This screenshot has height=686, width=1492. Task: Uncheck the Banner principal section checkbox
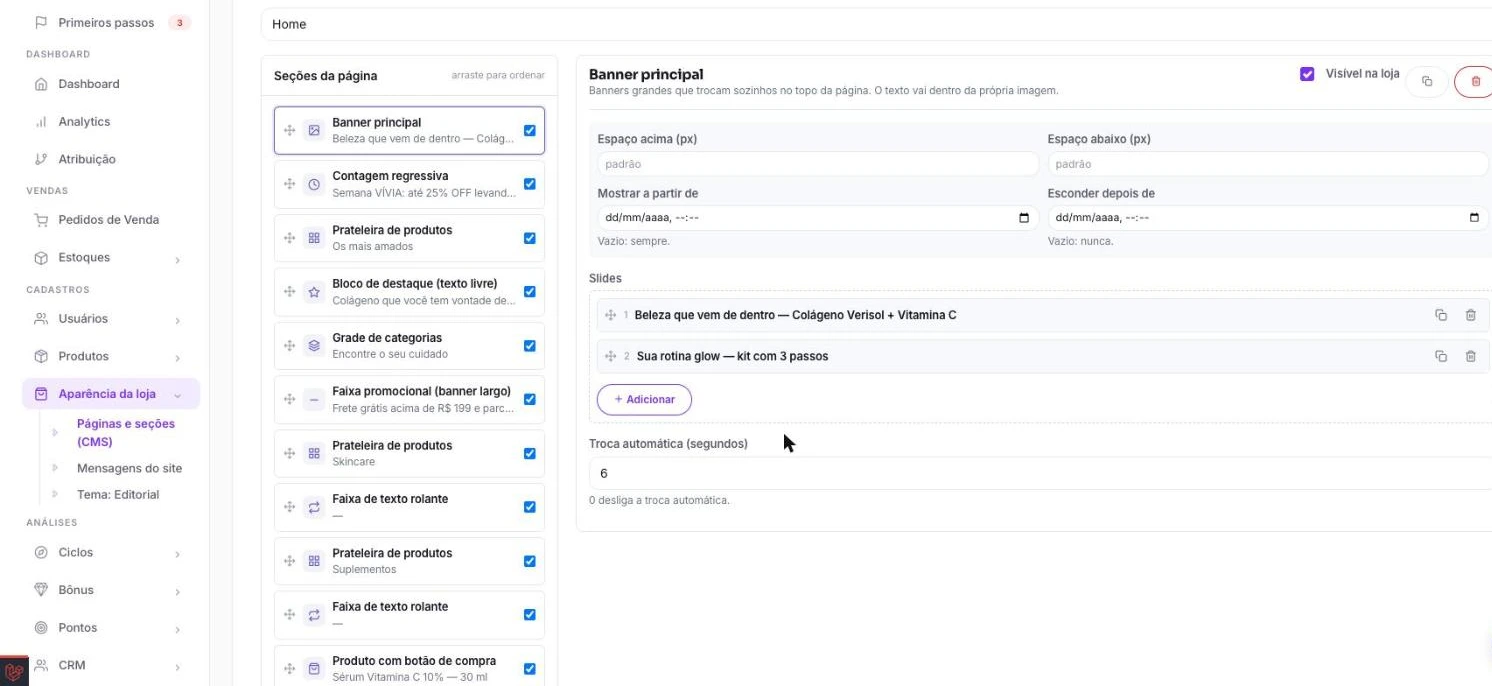pos(530,130)
